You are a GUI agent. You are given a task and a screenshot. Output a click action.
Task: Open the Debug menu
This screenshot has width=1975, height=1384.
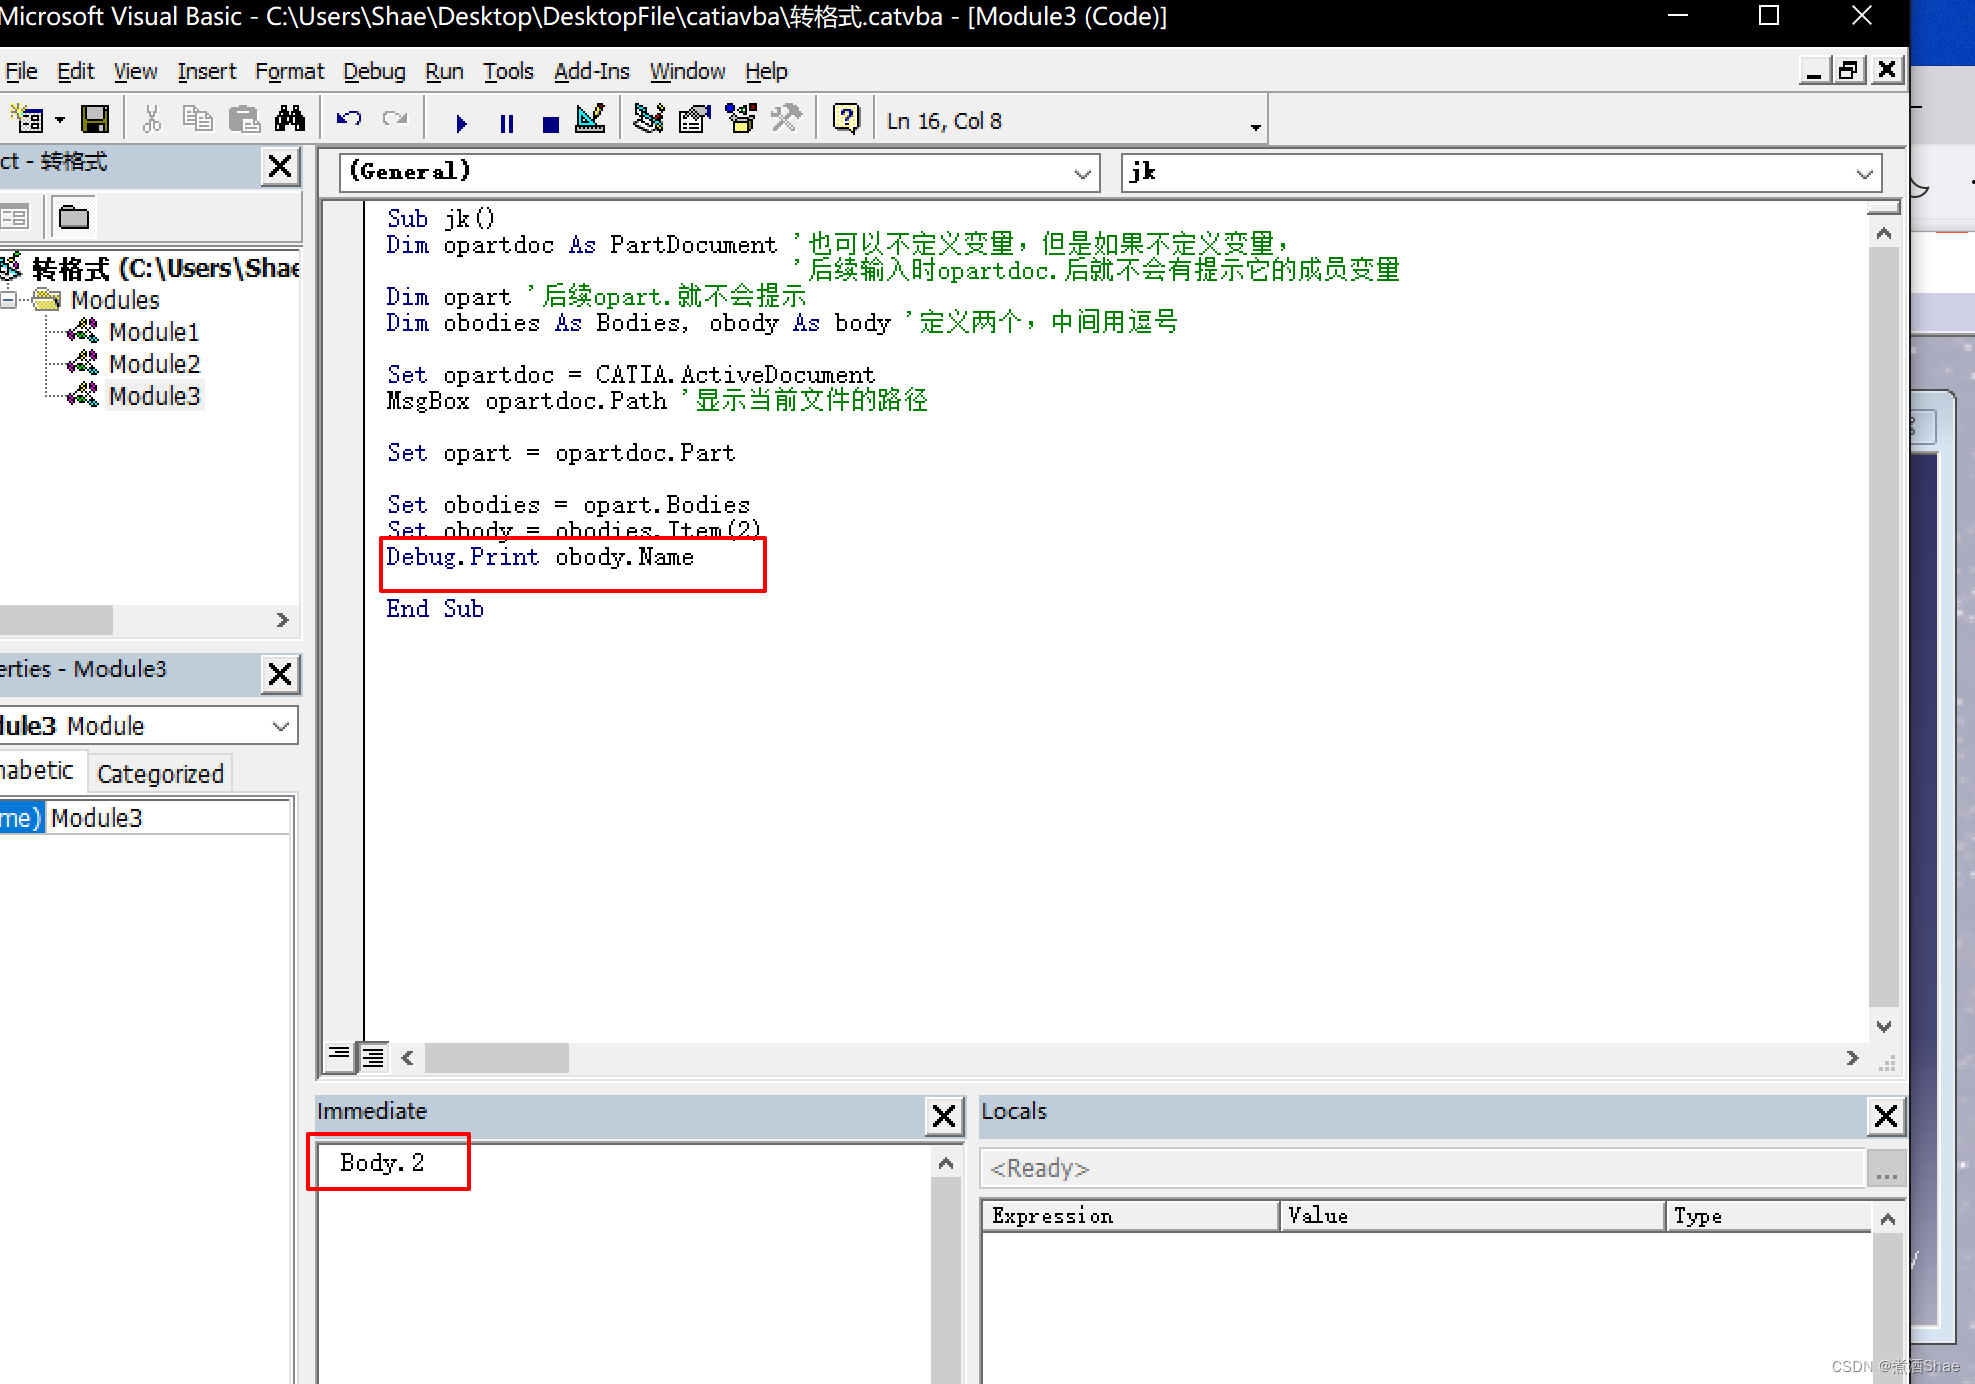coord(374,71)
